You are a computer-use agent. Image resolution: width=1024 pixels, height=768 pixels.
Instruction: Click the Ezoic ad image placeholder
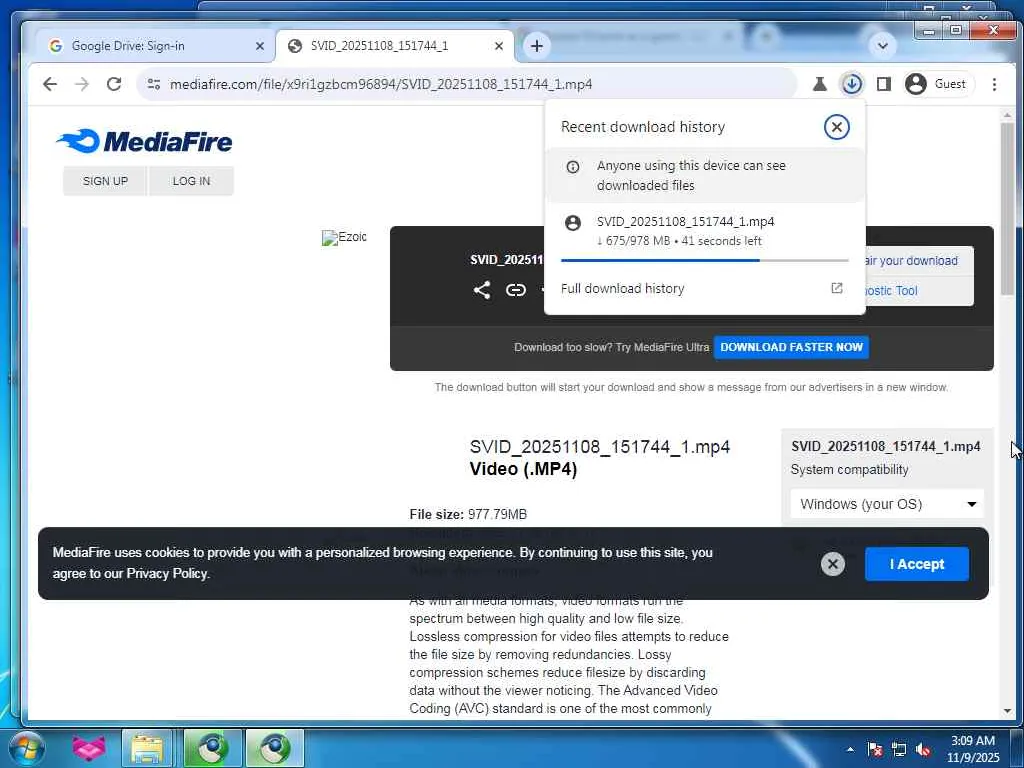(x=344, y=237)
